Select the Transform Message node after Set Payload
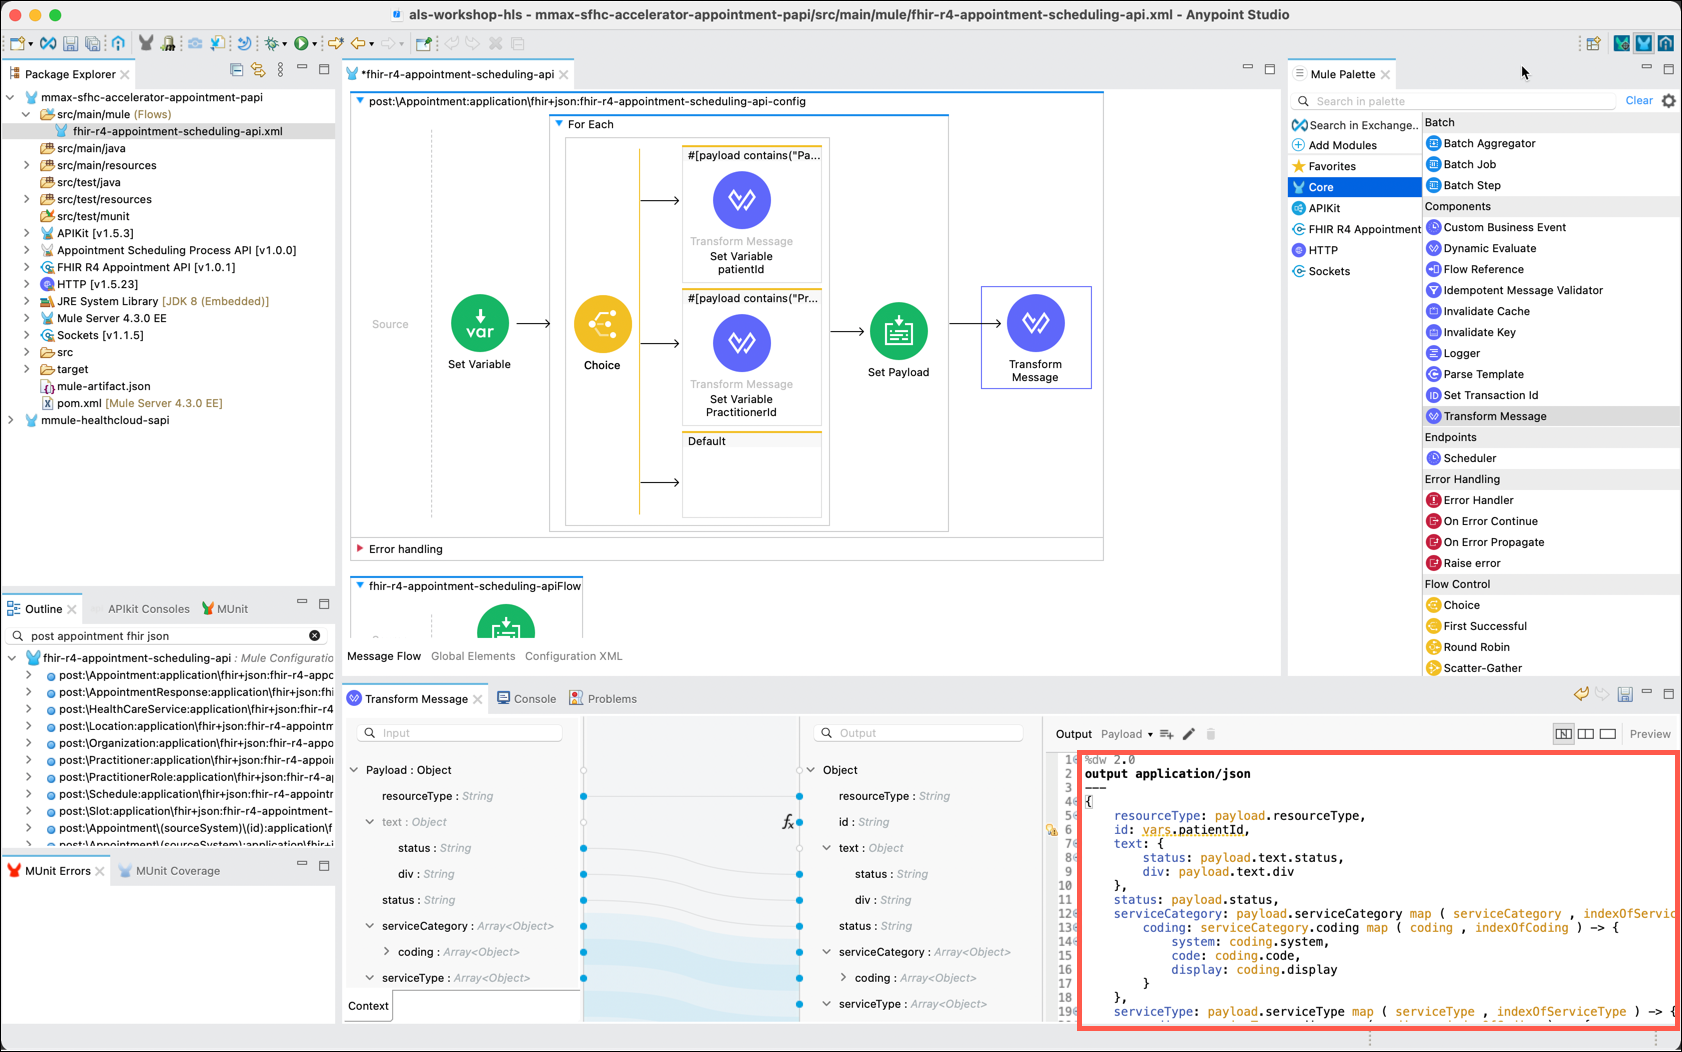This screenshot has width=1682, height=1052. pyautogui.click(x=1036, y=337)
